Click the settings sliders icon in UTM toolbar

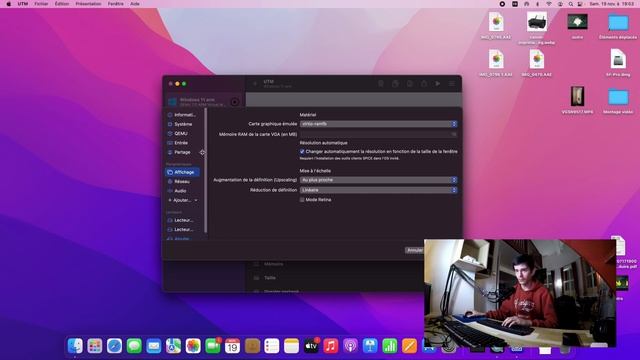click(452, 84)
